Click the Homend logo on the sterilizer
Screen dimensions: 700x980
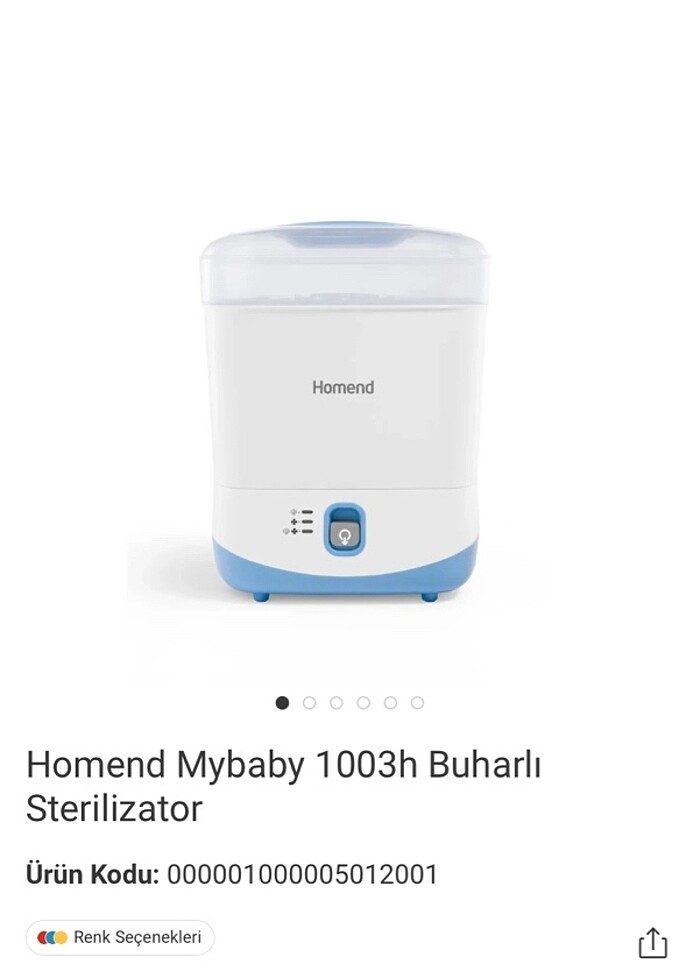coord(343,388)
